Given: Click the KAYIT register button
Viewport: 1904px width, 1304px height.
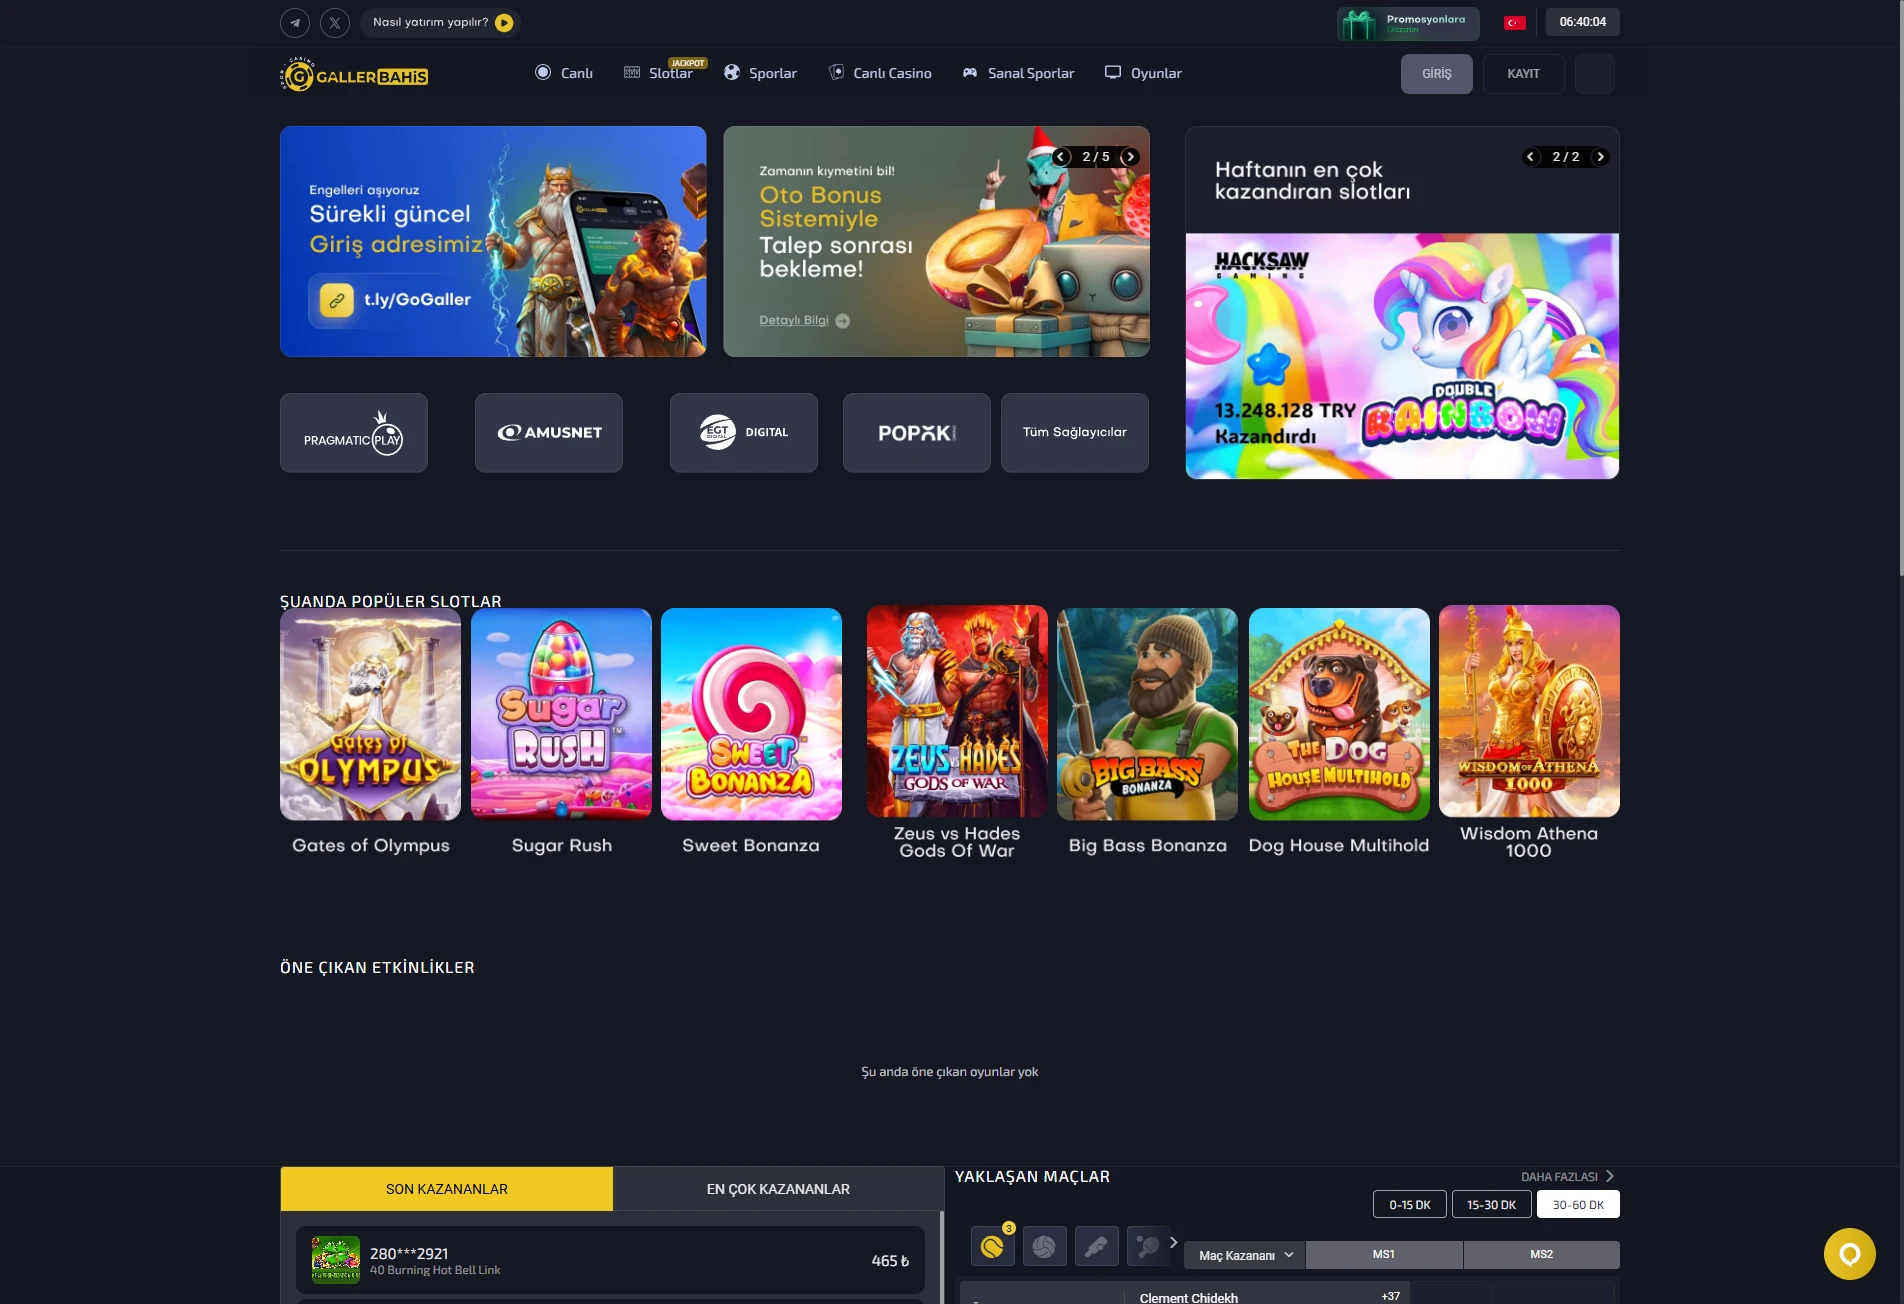Looking at the screenshot, I should (x=1523, y=74).
